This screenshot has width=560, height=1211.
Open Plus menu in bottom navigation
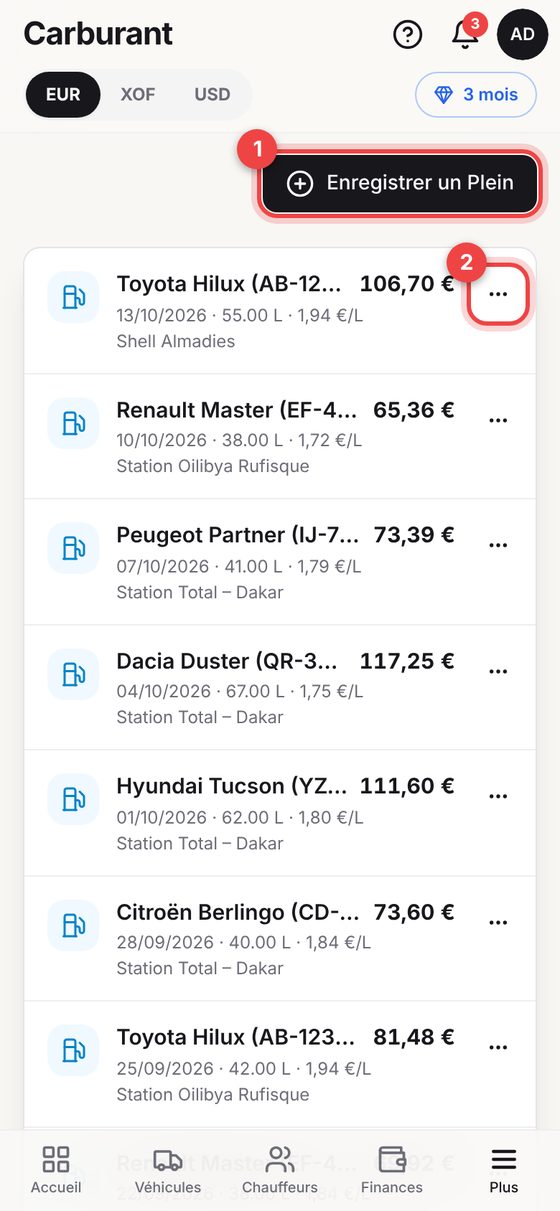(x=504, y=1171)
